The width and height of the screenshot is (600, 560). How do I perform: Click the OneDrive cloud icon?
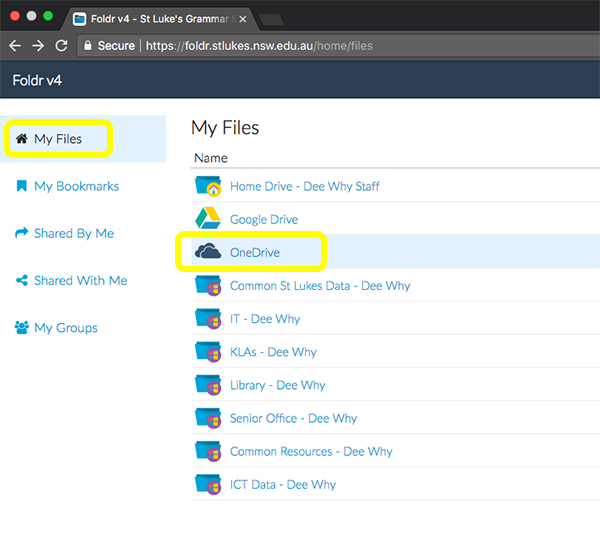[x=207, y=252]
